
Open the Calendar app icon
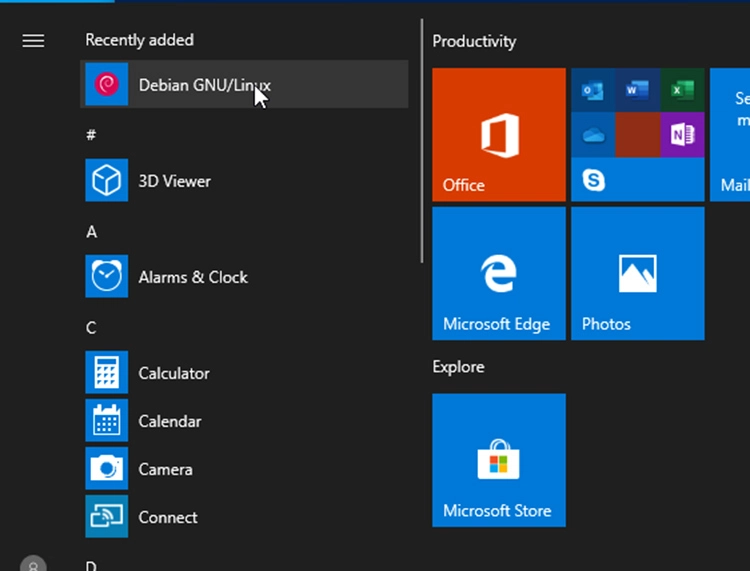pyautogui.click(x=107, y=420)
